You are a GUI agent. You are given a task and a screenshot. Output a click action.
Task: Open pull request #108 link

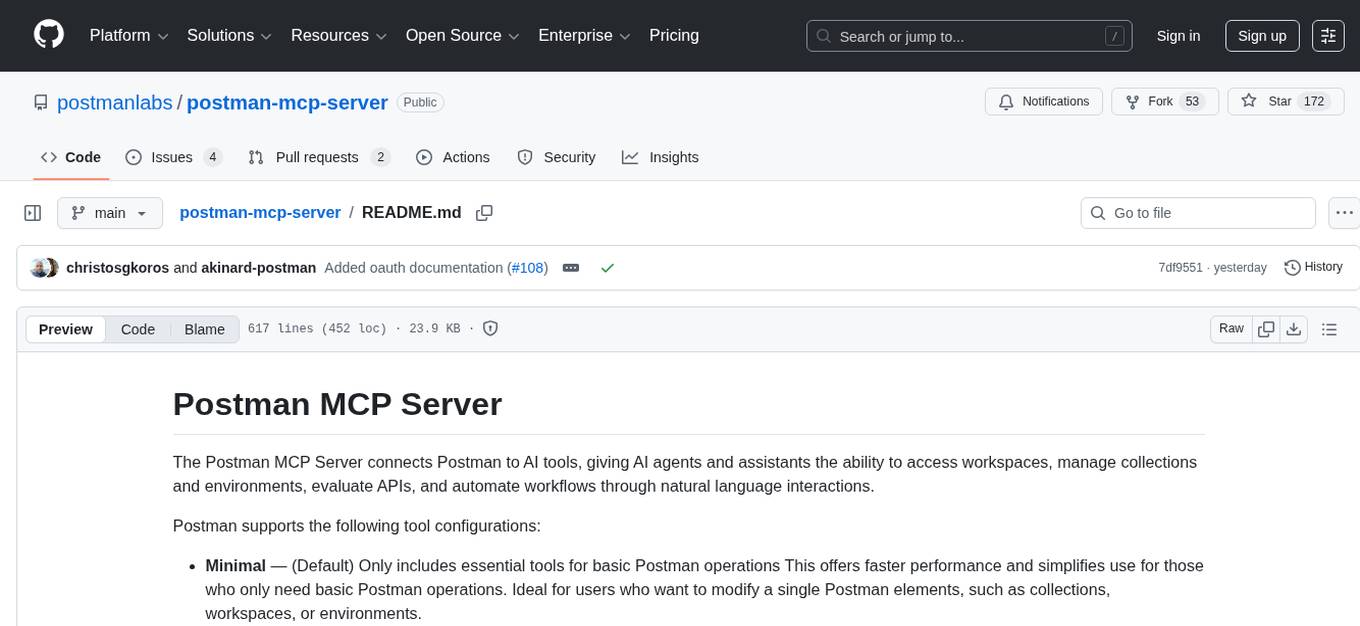[528, 267]
